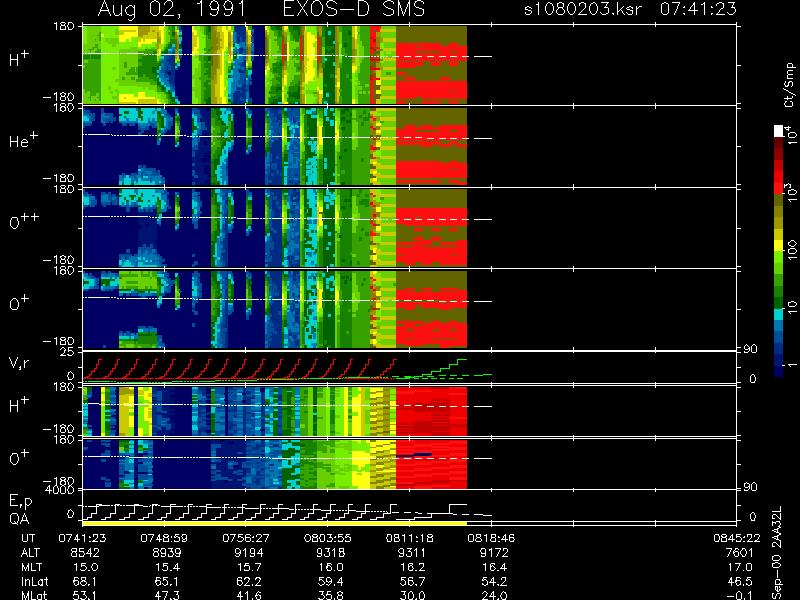The image size is (800, 600).
Task: Click the "25" axis label above V,r
Action: click(69, 352)
